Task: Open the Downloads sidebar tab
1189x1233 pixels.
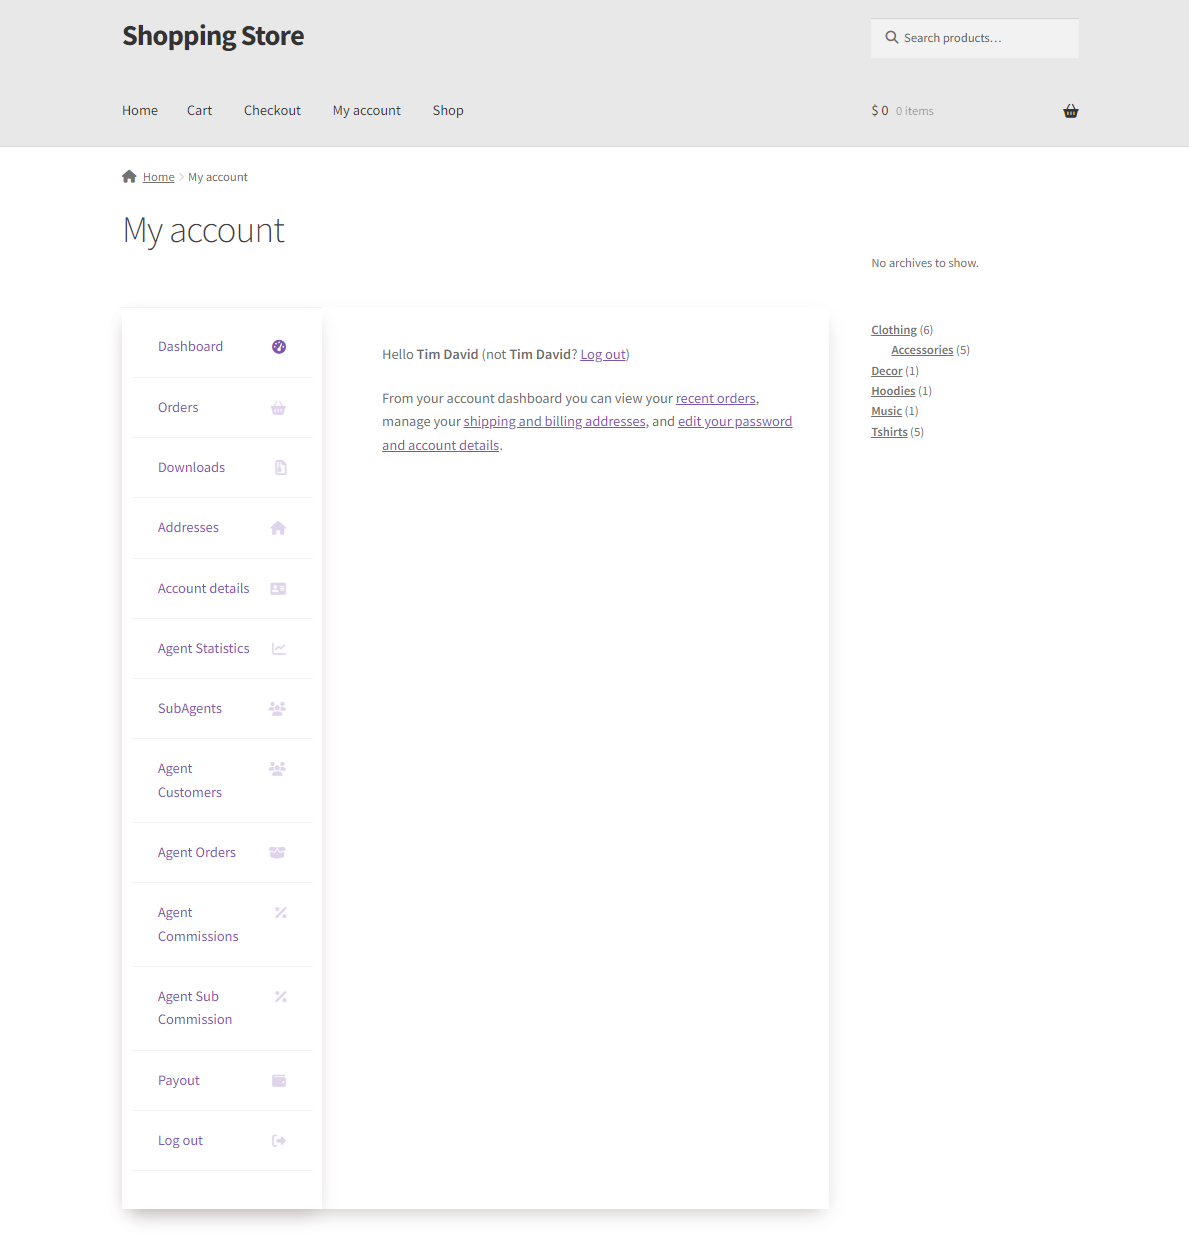Action: pos(222,468)
